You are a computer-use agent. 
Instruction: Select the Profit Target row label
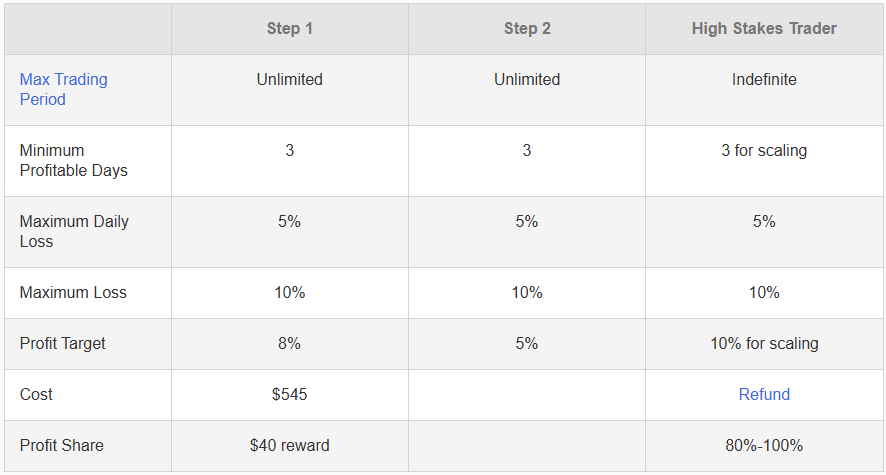[x=63, y=343]
